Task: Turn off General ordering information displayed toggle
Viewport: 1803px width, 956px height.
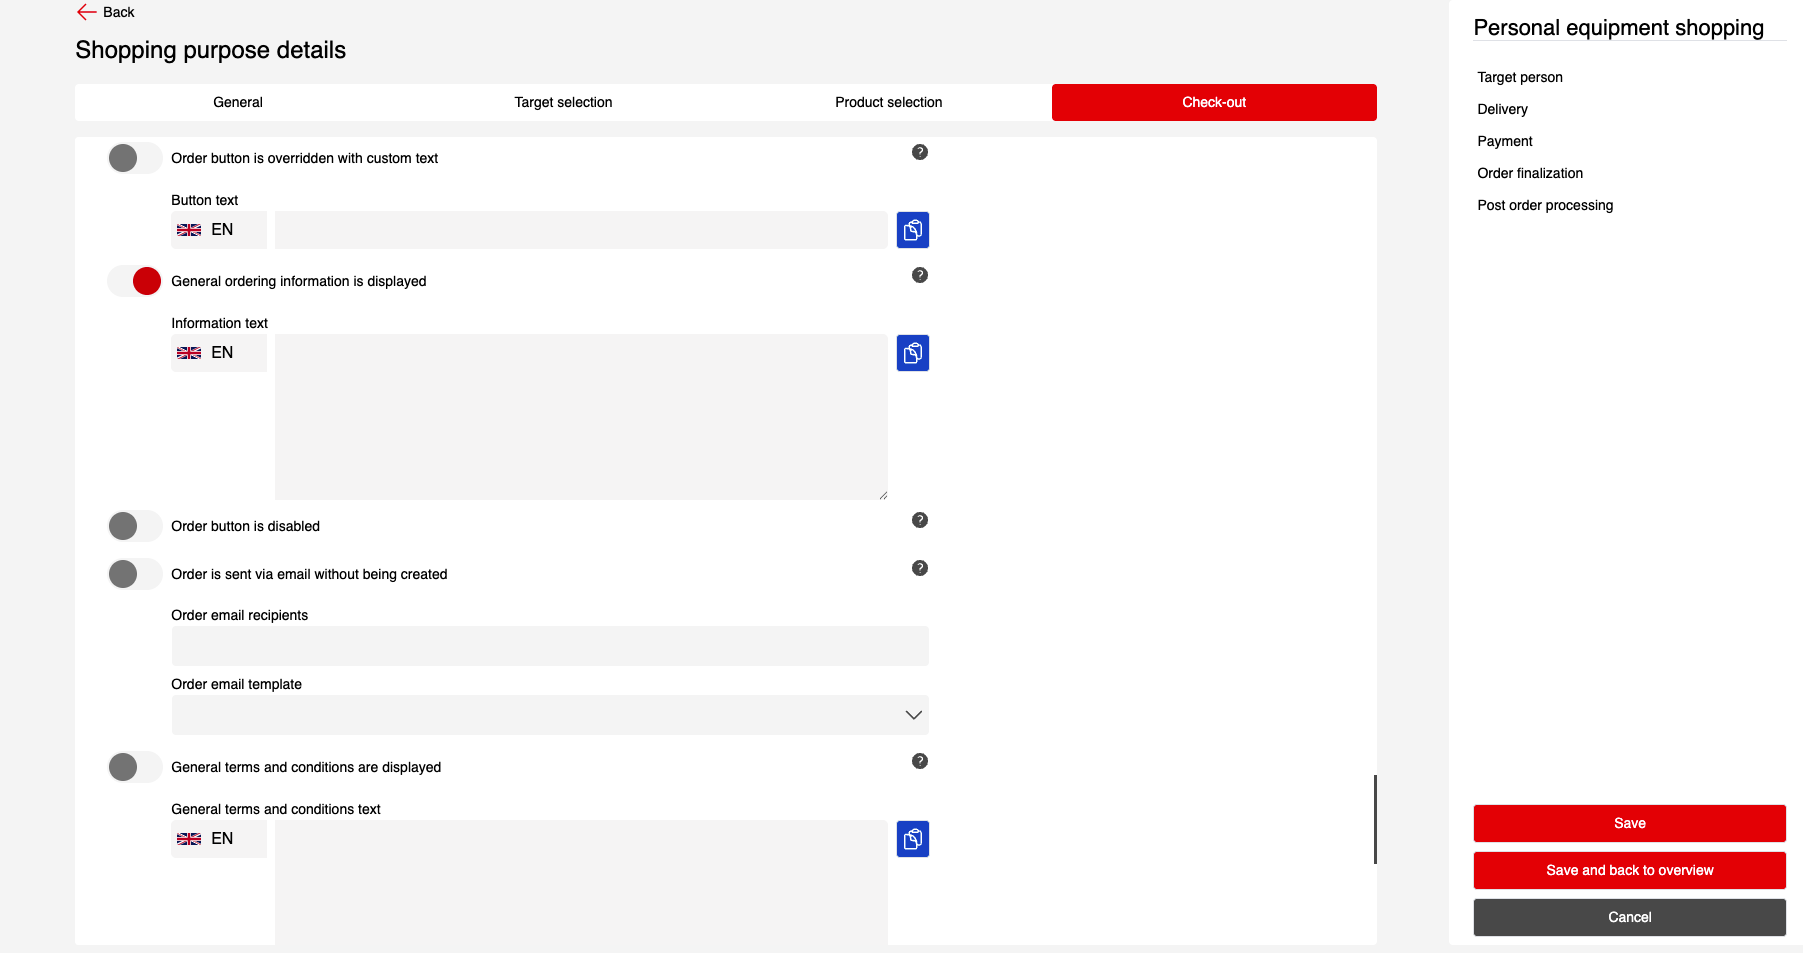Action: click(134, 281)
